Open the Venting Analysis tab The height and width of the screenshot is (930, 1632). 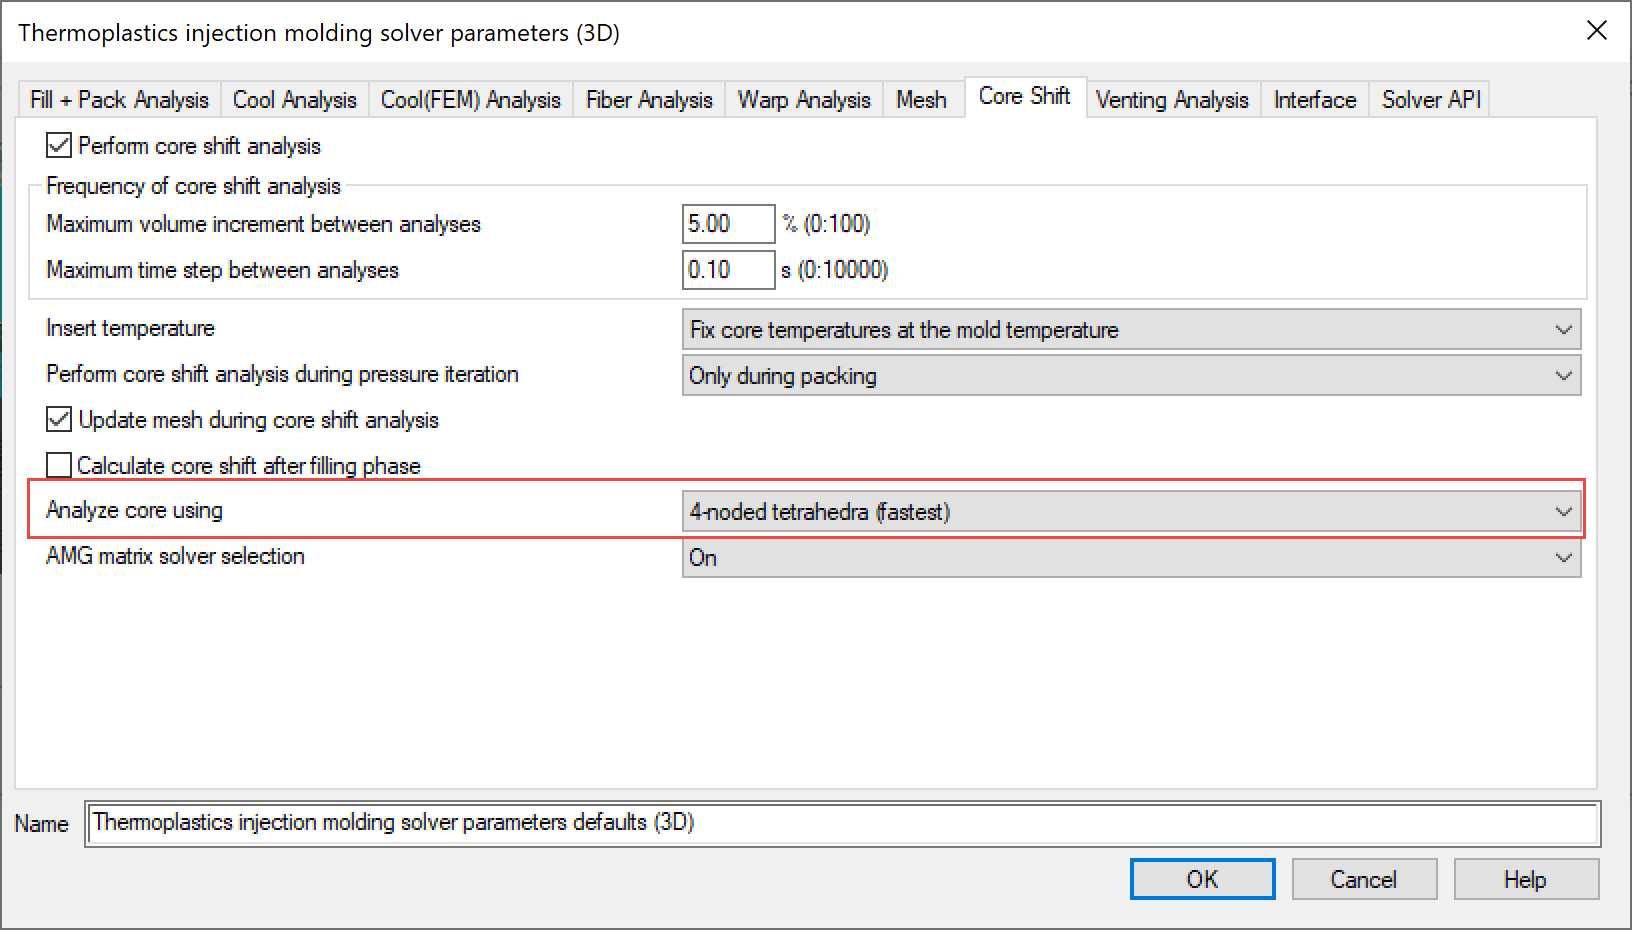pyautogui.click(x=1171, y=99)
